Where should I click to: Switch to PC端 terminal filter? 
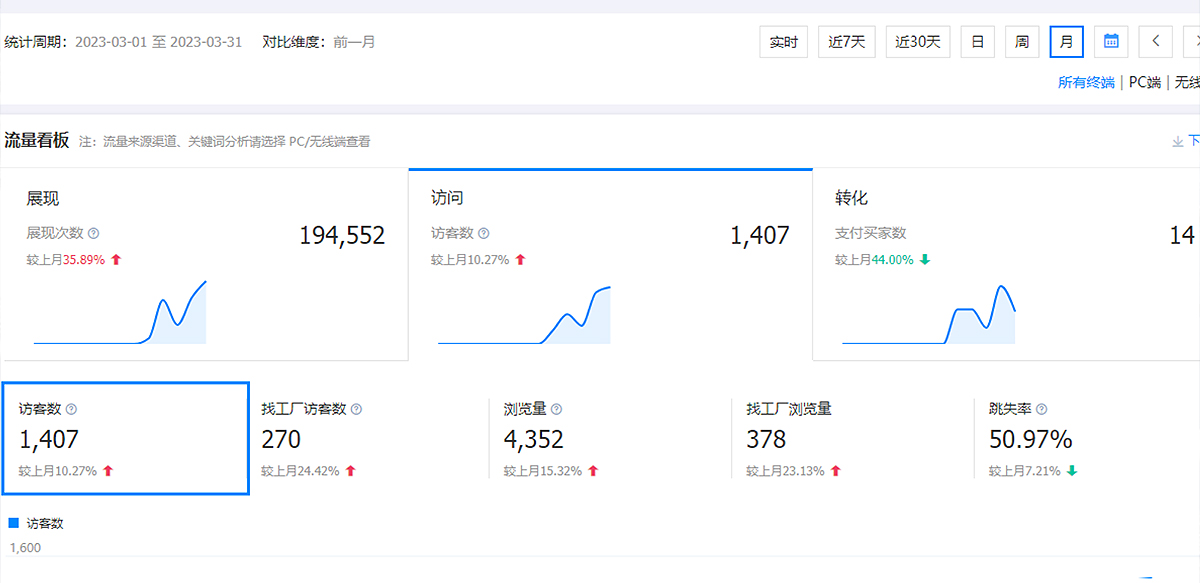click(1144, 83)
